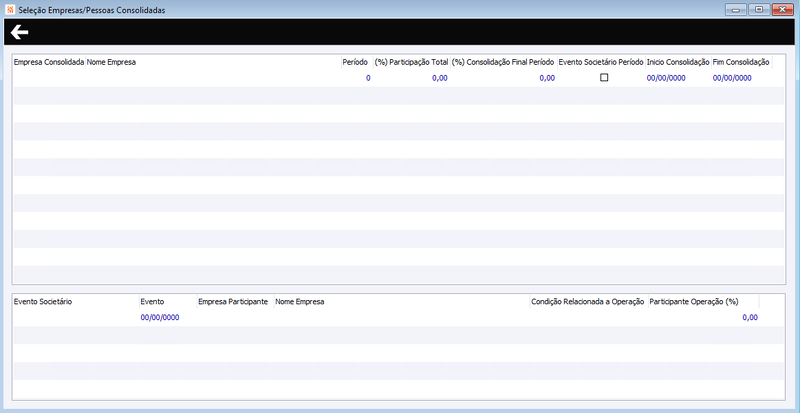Click the (%) Consolidação Final Período header

coord(503,62)
